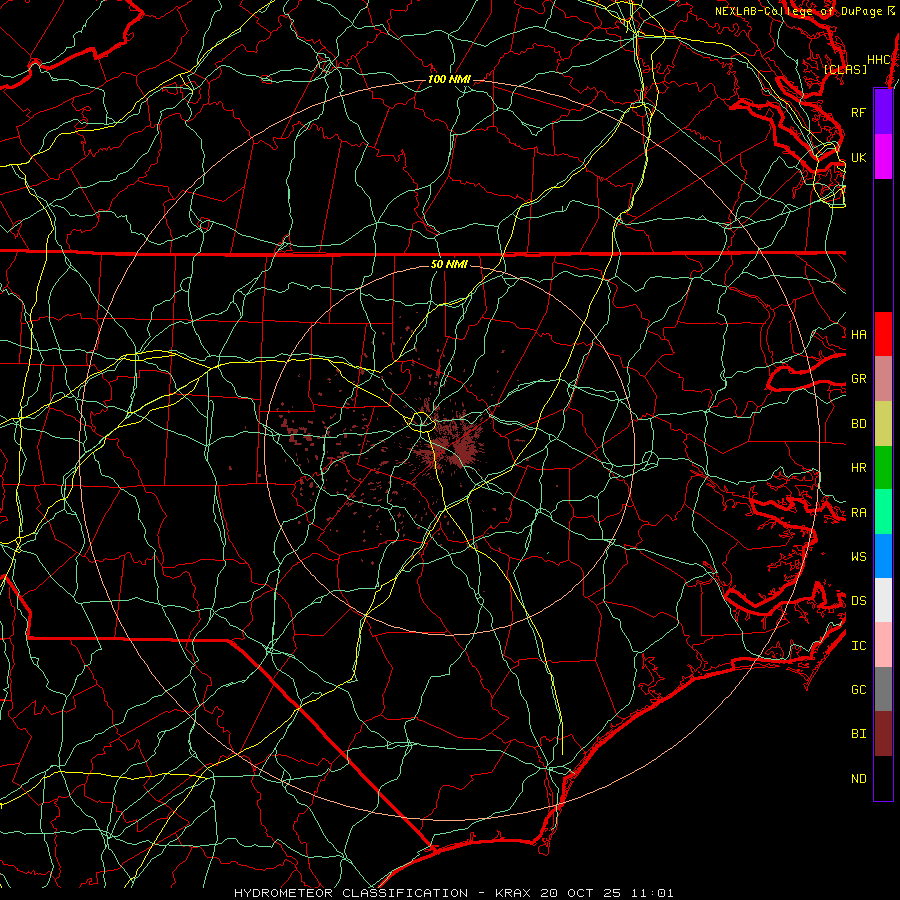900x900 pixels.
Task: Click the dense biological echo cluster near the radar
Action: click(451, 445)
